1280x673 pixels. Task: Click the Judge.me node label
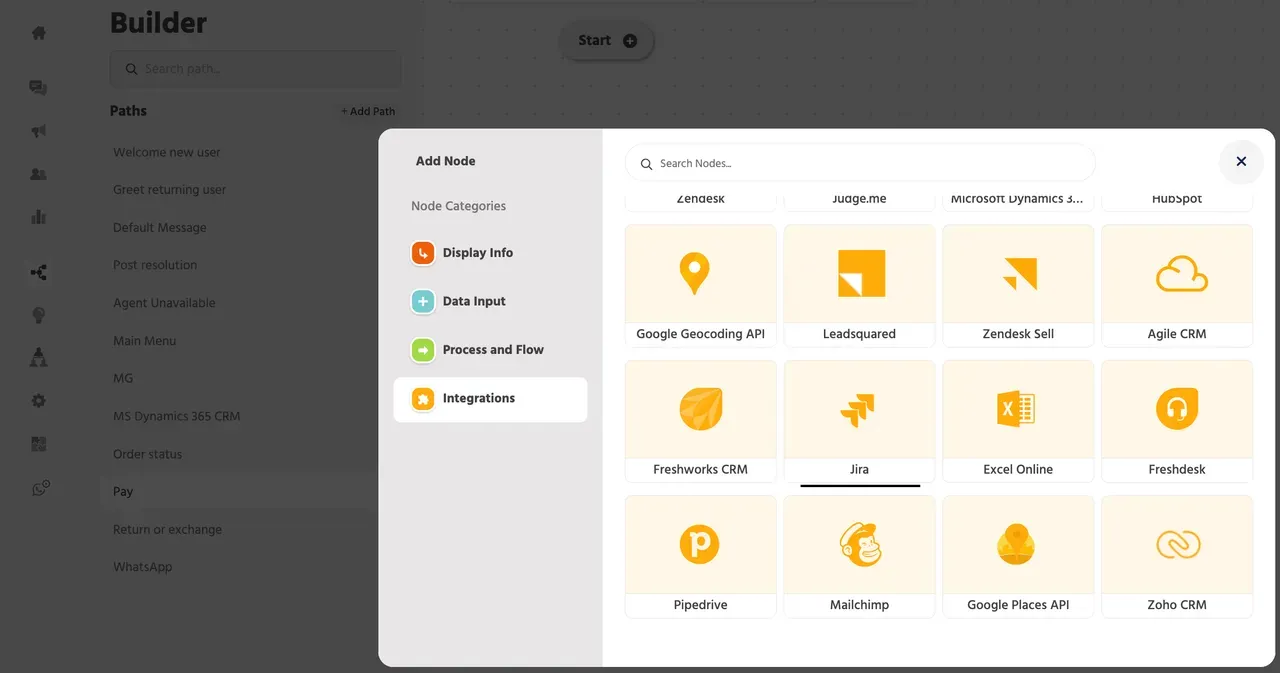point(859,199)
